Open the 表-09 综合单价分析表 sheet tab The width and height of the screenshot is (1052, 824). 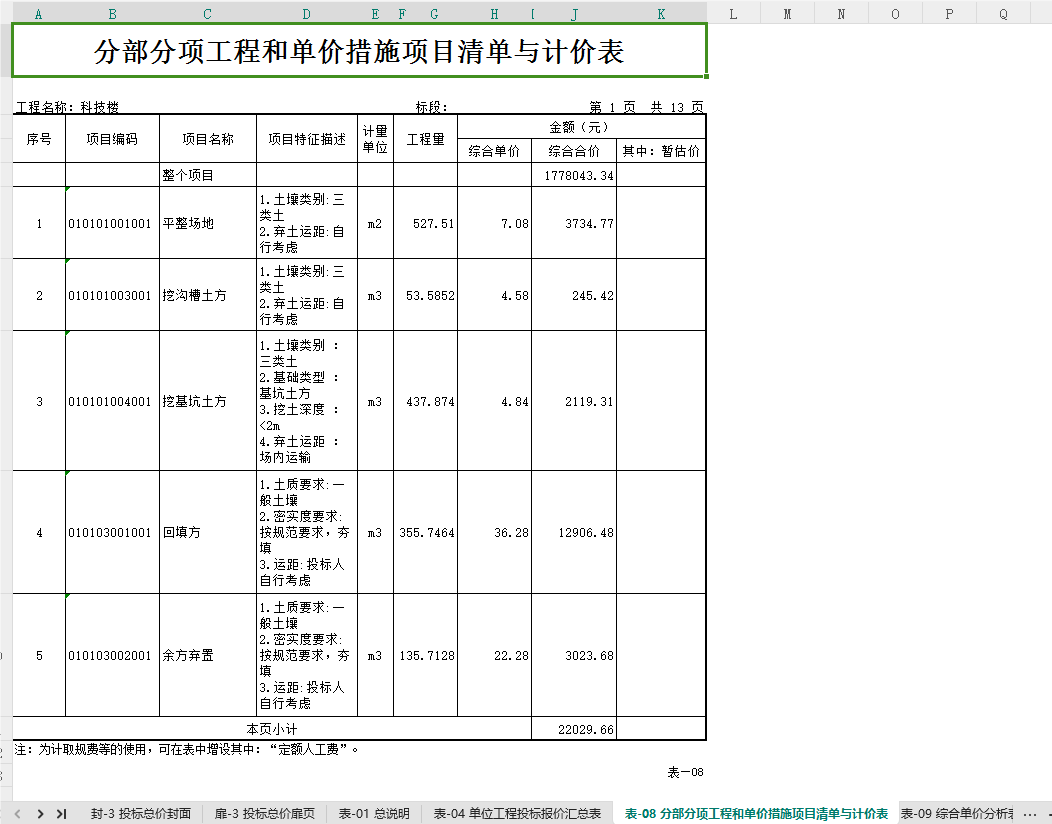coord(957,814)
